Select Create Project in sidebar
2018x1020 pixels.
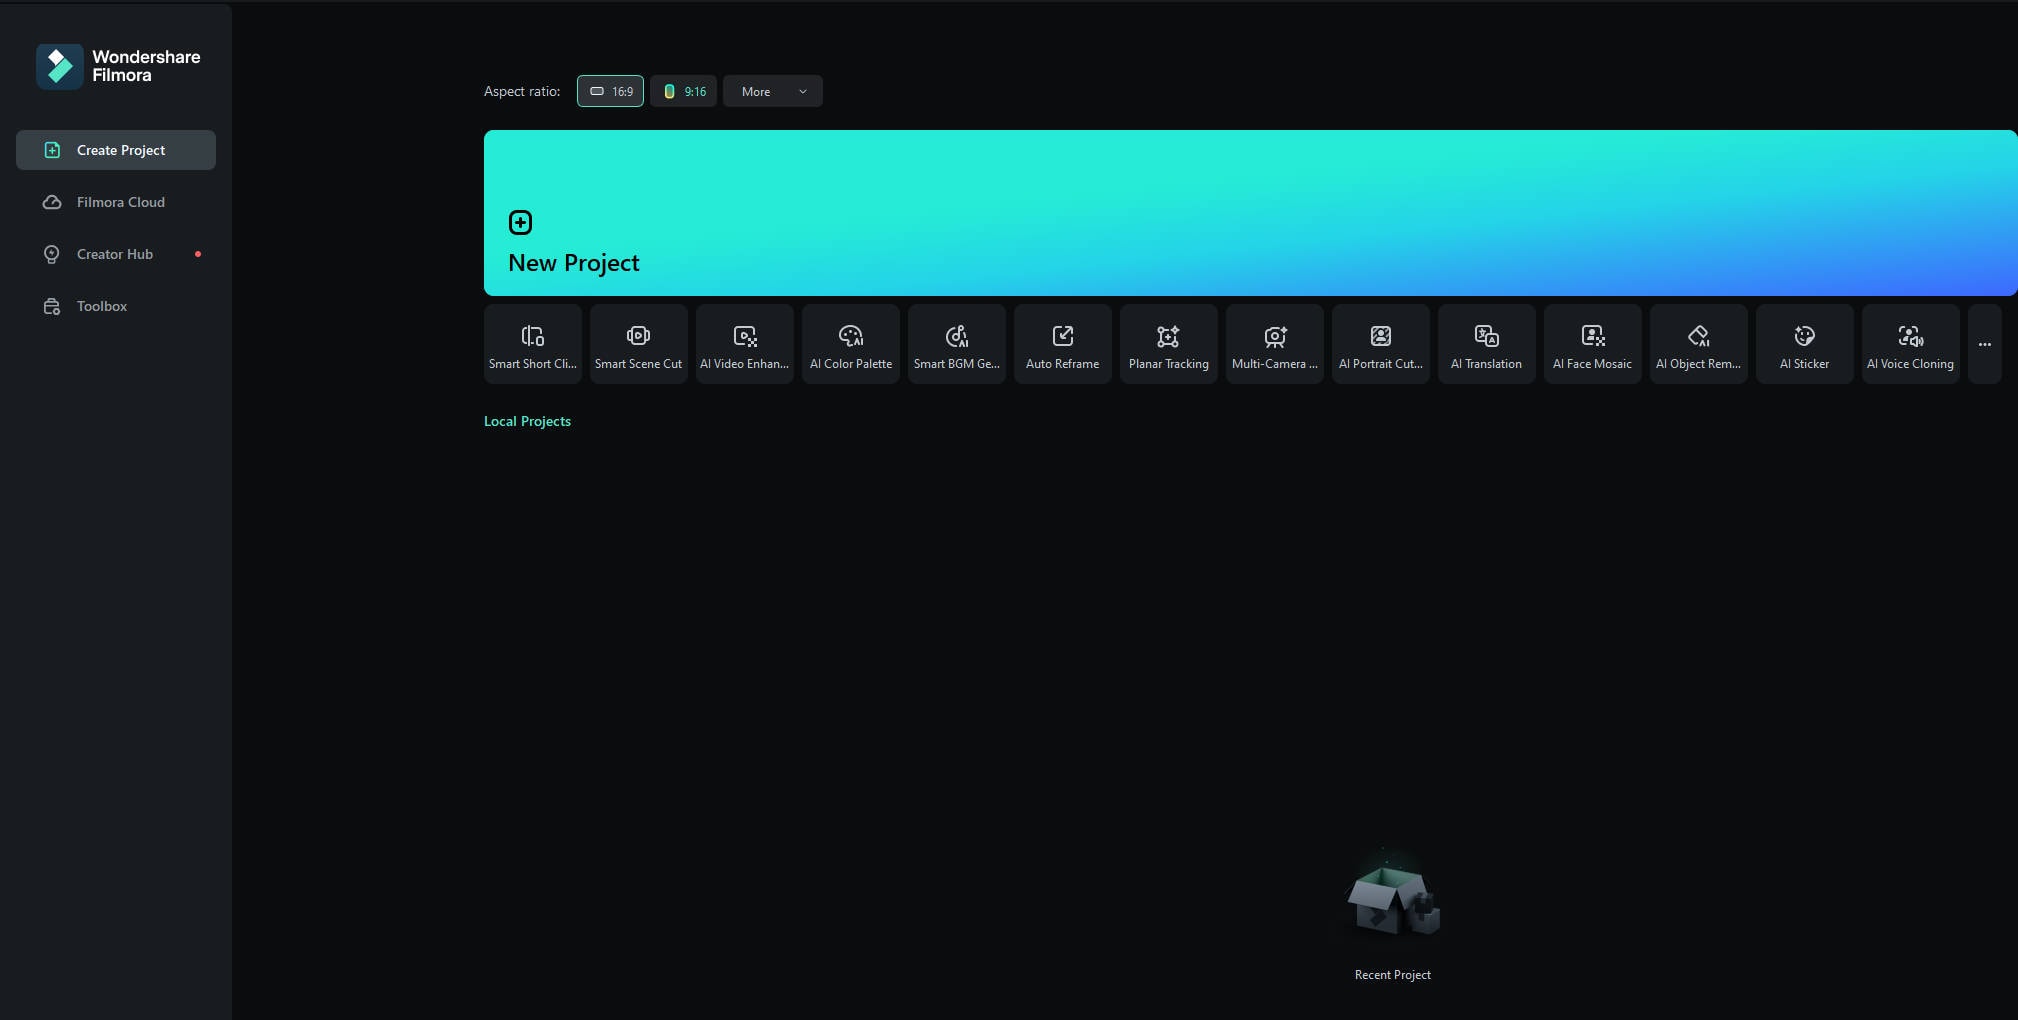click(x=116, y=150)
